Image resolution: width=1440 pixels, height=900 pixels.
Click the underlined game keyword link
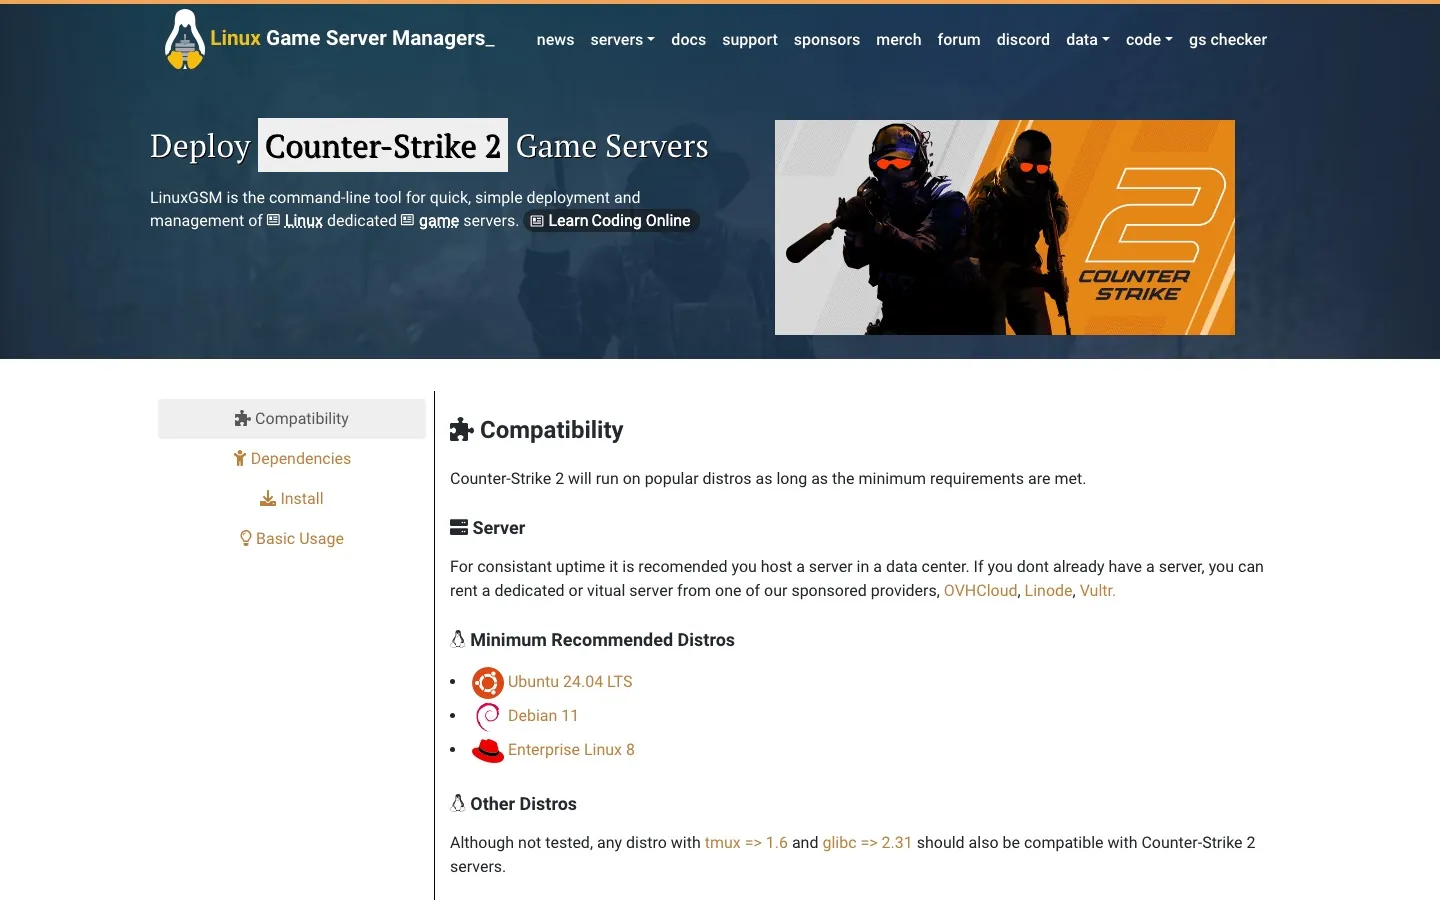click(438, 221)
